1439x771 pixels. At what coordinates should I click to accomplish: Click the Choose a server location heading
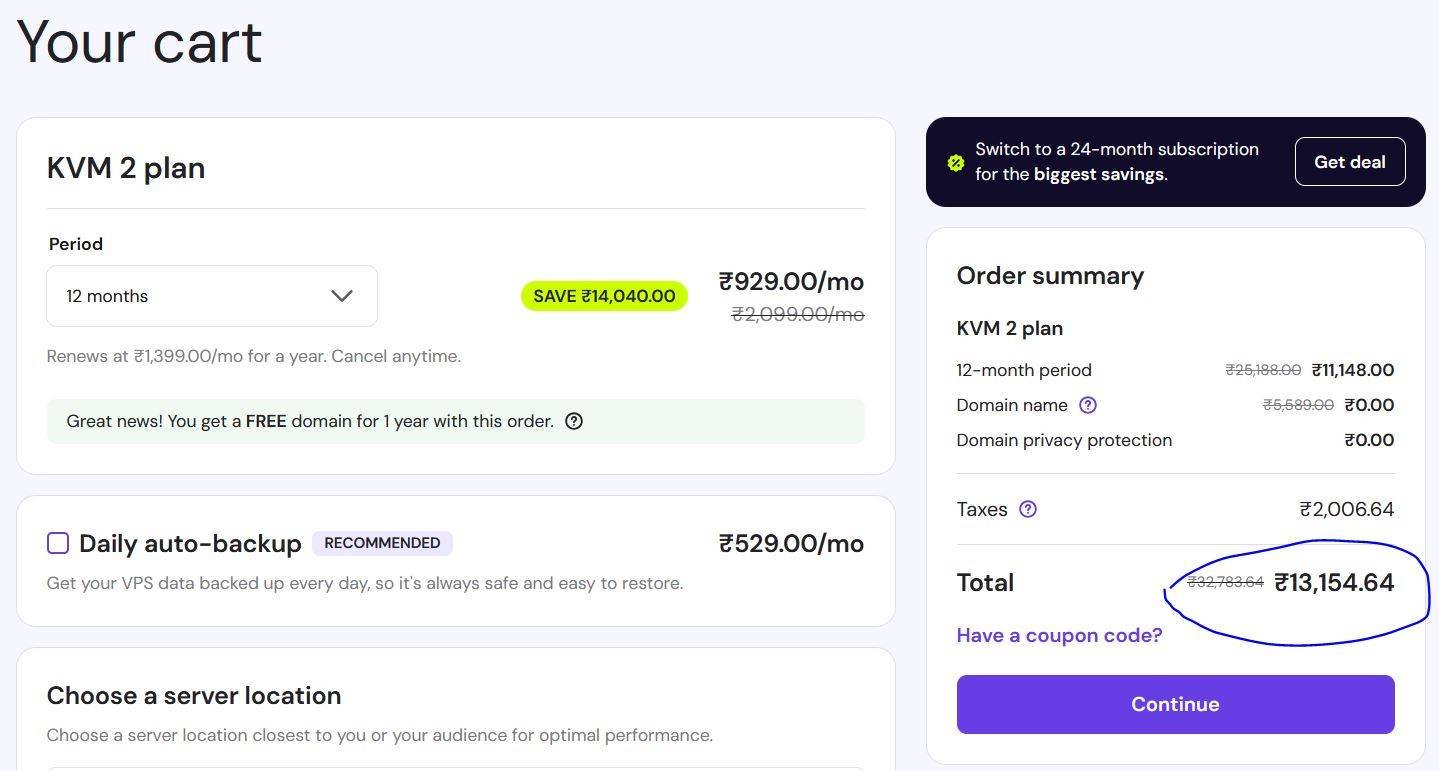click(194, 695)
